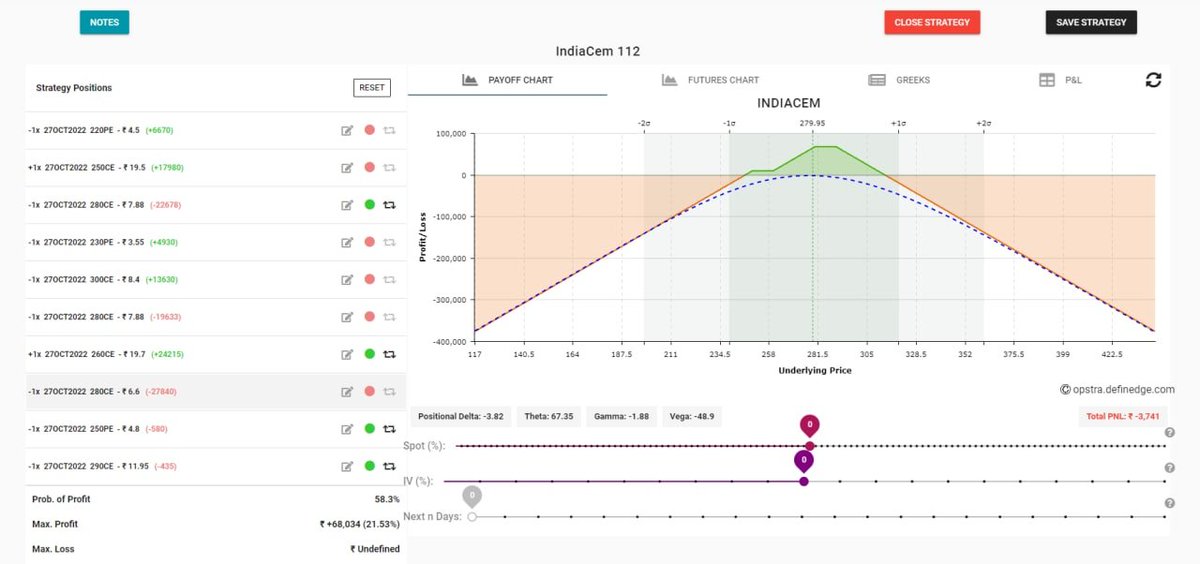The image size is (1200, 564).
Task: Reset the strategy positions
Action: (x=372, y=88)
